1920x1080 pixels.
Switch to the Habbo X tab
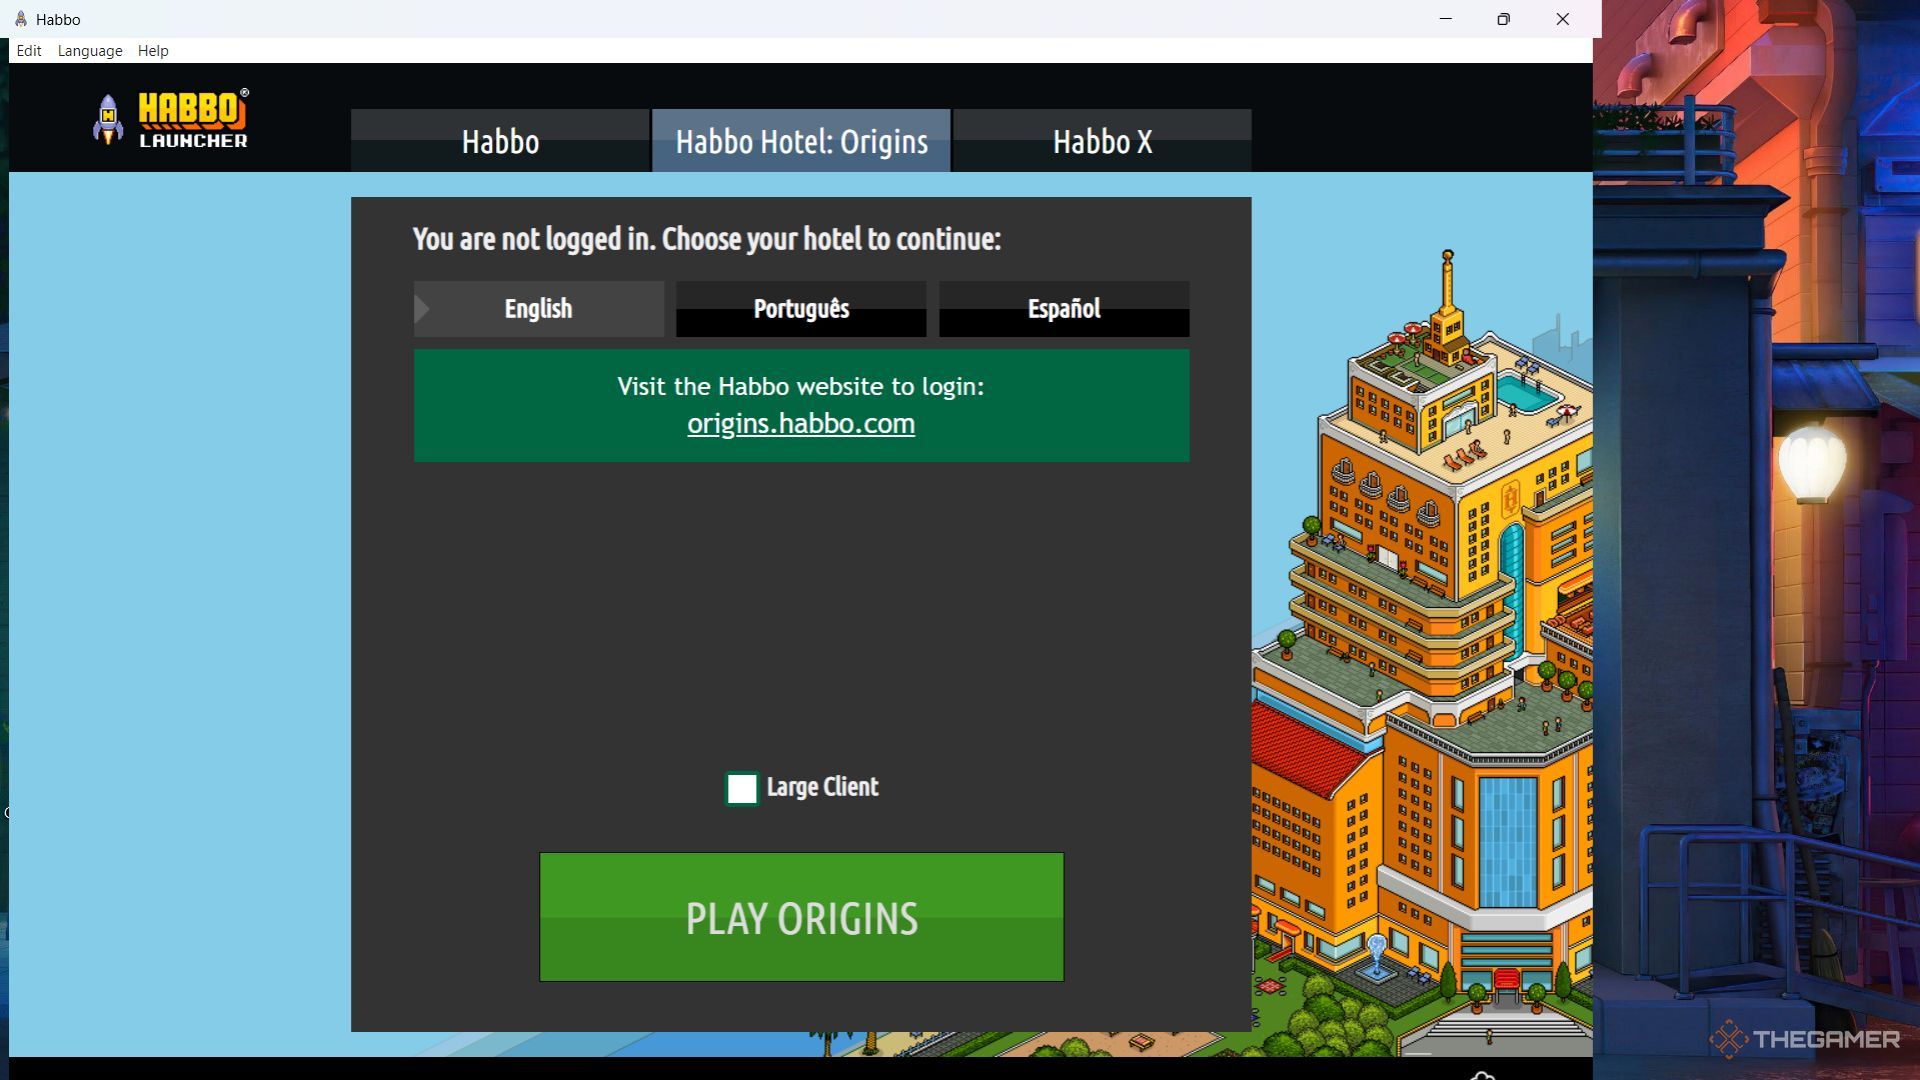[x=1102, y=141]
